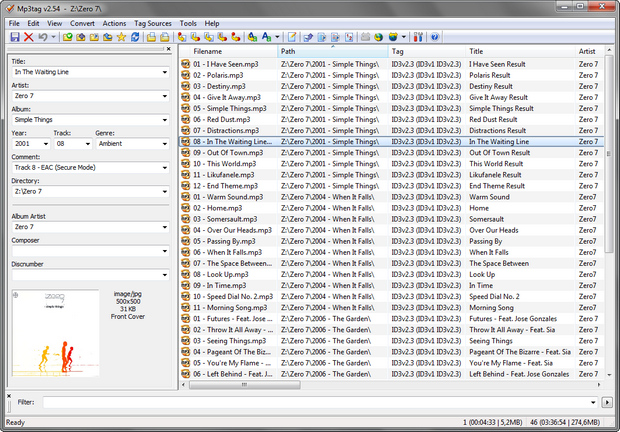Open the Actions menu
Image resolution: width=620 pixels, height=432 pixels.
coord(114,24)
